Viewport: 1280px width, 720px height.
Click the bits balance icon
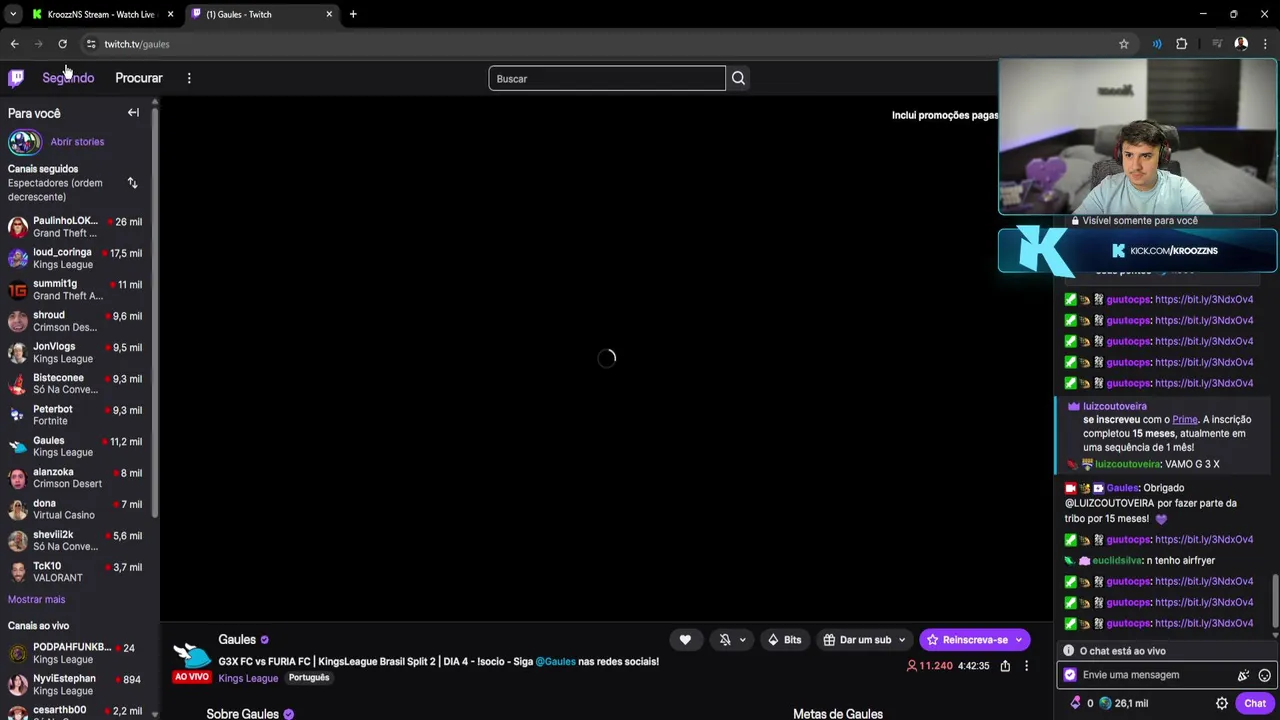(x=1076, y=703)
